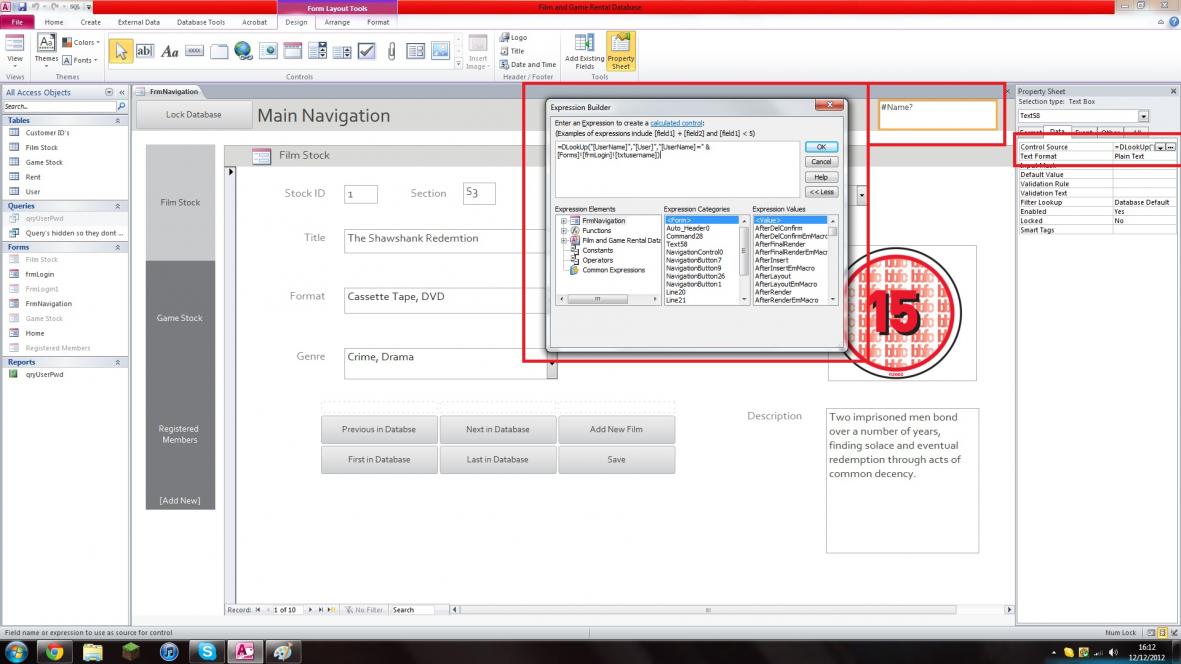Open the calculated control help link
Image resolution: width=1181 pixels, height=664 pixels.
click(677, 123)
